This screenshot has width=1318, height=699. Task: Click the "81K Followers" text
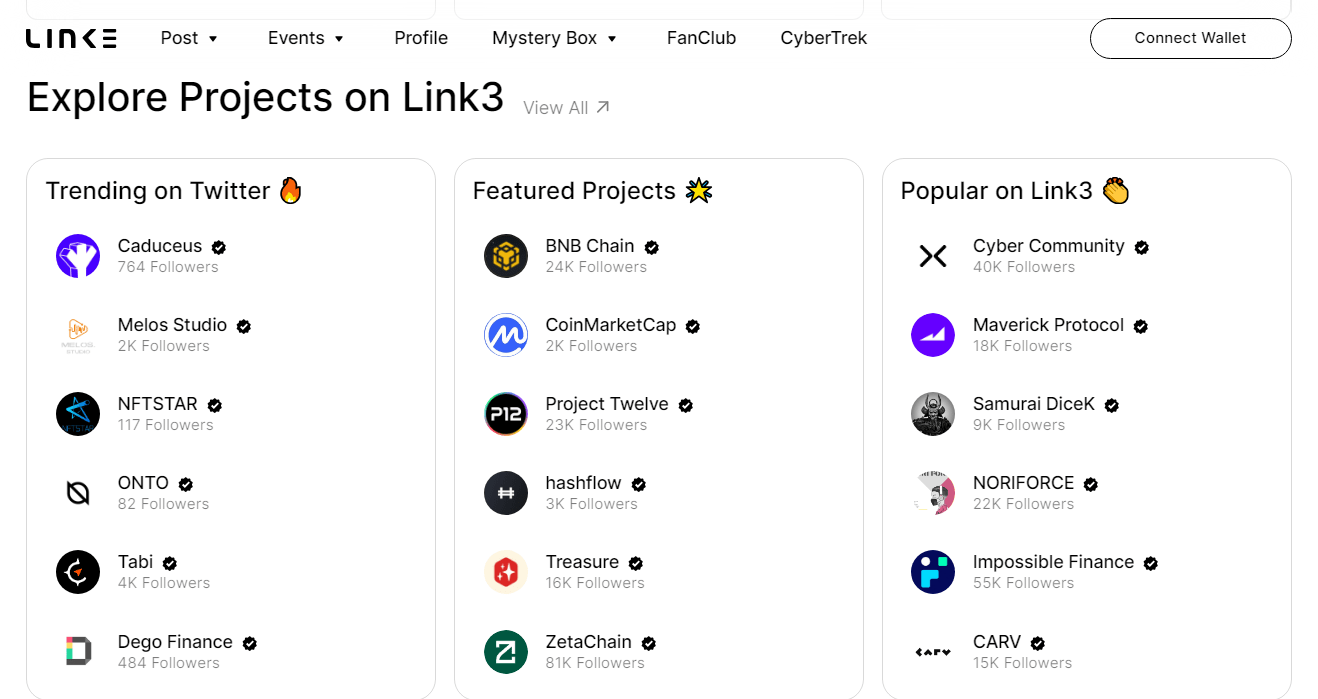coord(595,663)
